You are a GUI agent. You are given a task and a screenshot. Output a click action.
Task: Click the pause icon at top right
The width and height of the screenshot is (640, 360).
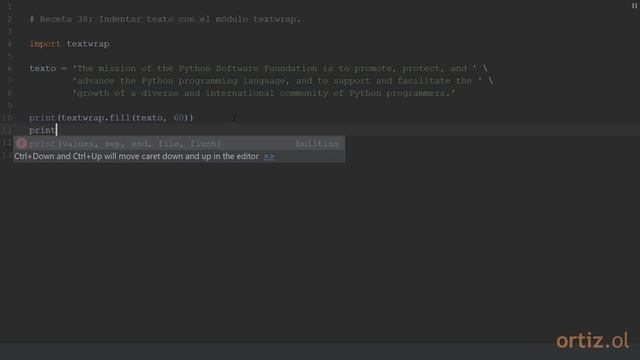point(634,5)
